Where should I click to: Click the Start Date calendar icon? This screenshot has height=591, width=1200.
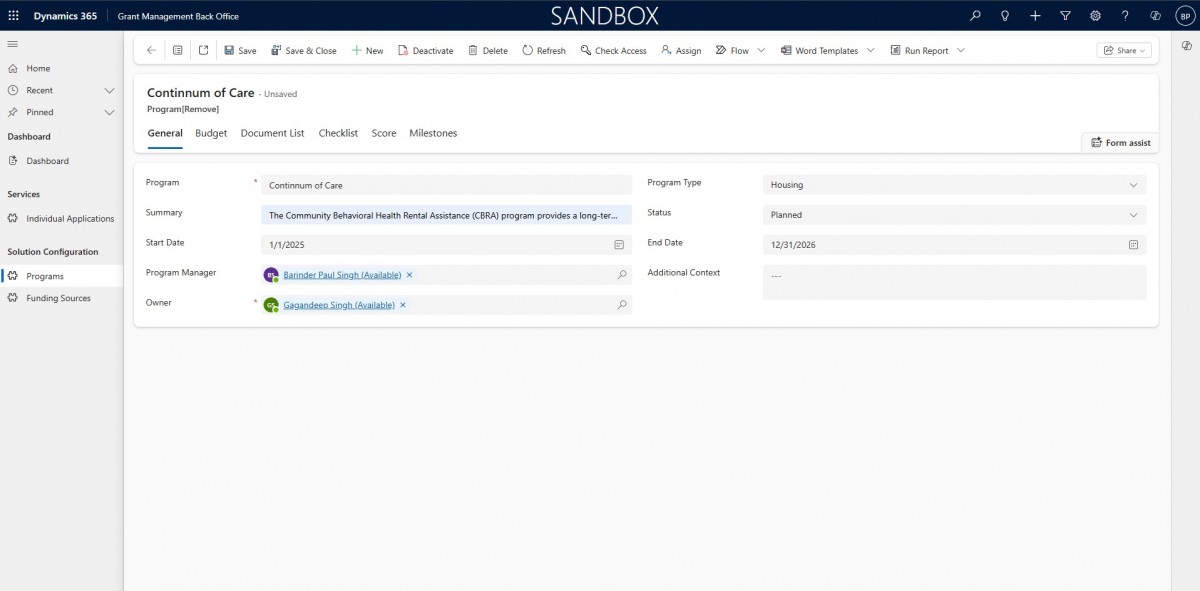click(619, 245)
